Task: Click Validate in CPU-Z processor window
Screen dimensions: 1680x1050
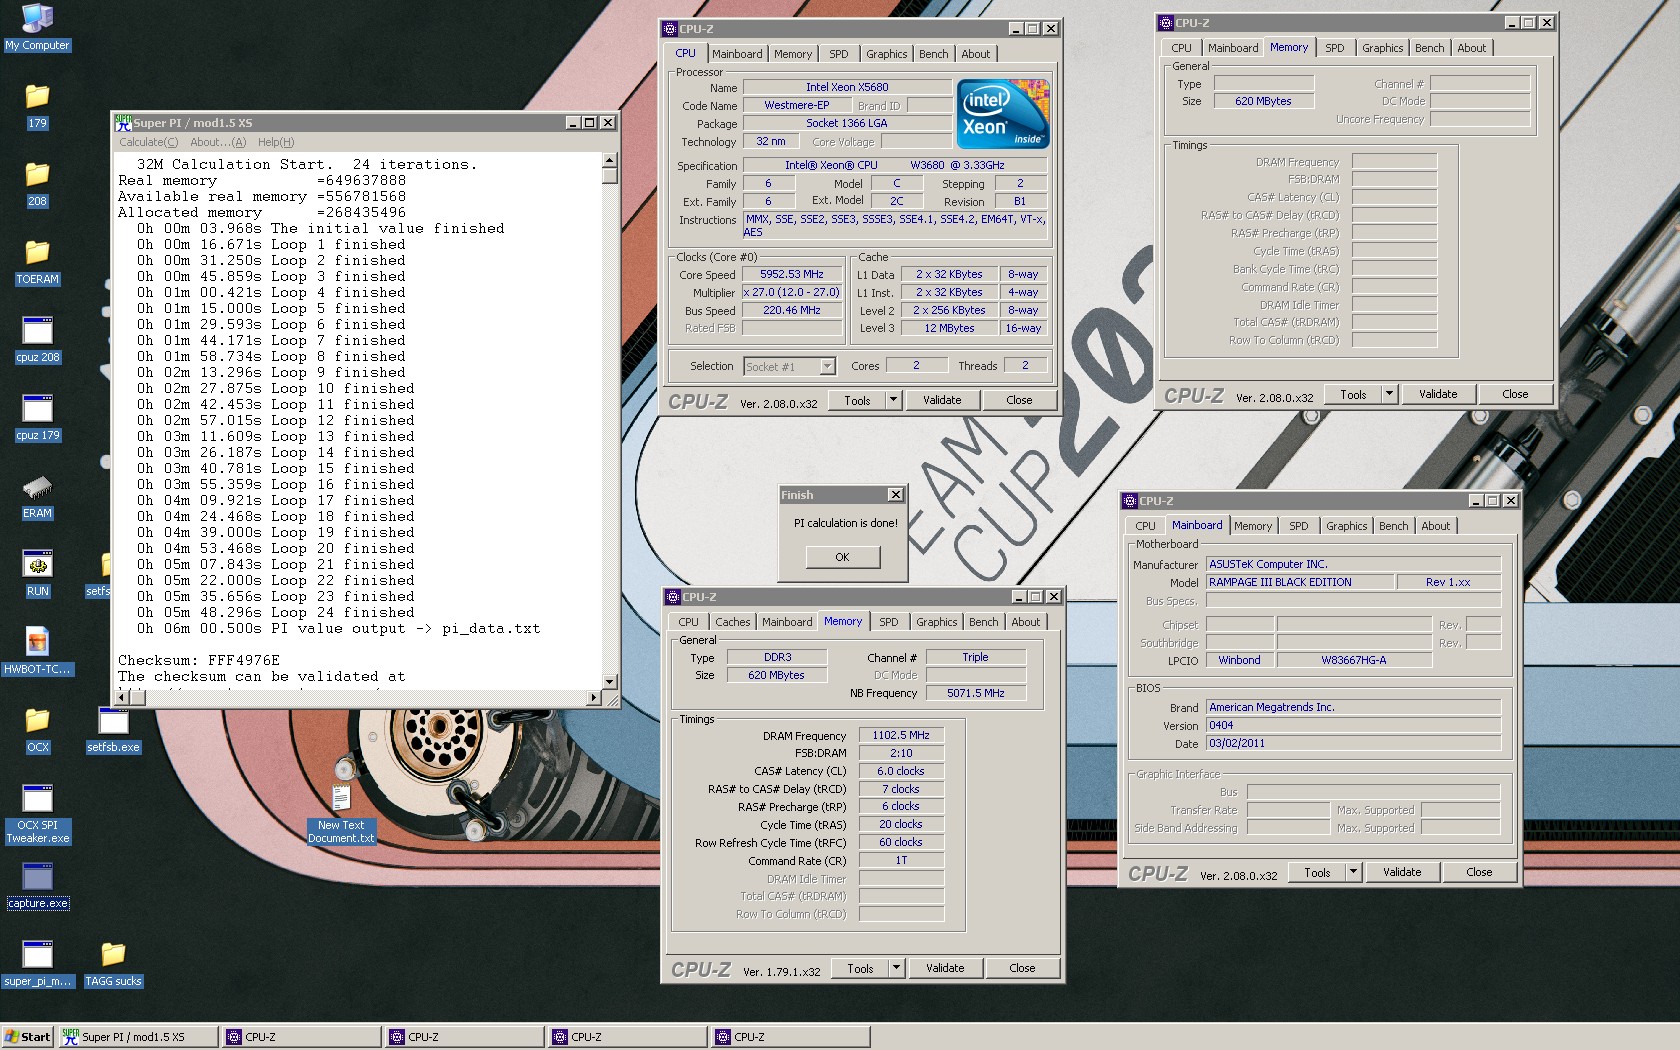Action: point(942,400)
